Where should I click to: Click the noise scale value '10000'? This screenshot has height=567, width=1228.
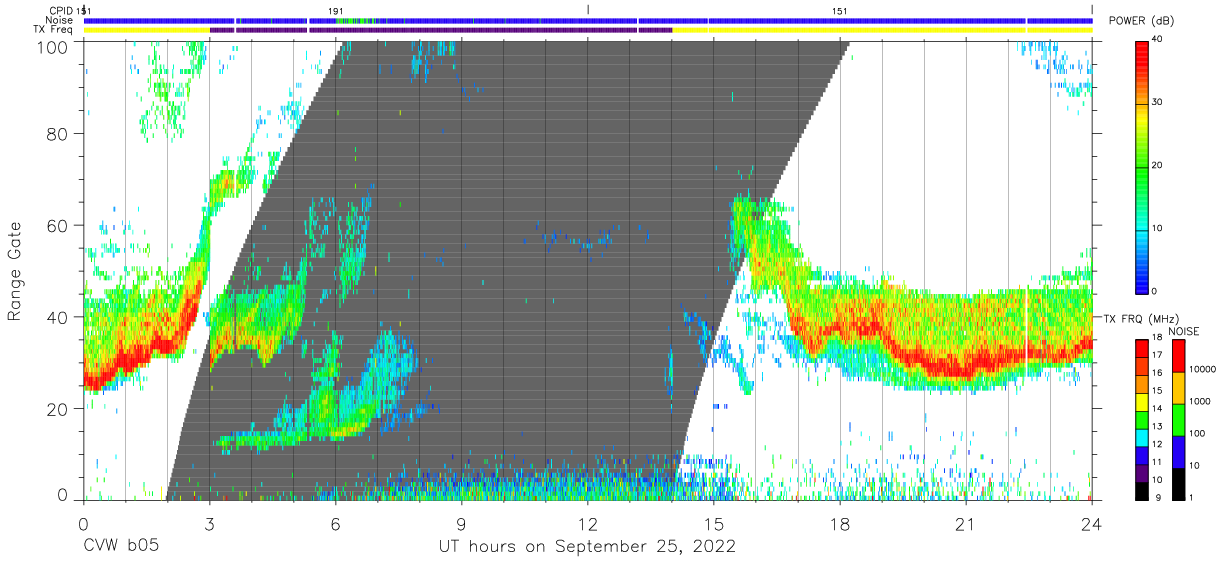tap(1202, 370)
